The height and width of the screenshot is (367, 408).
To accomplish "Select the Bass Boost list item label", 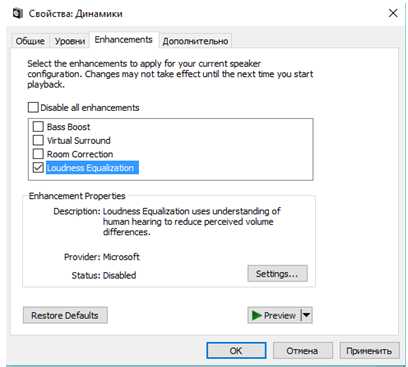I will [x=68, y=127].
